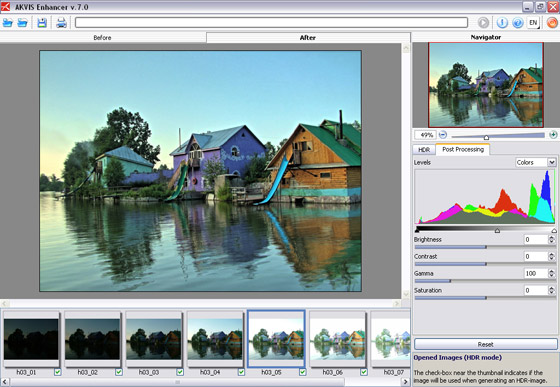This screenshot has height=387, width=560.
Task: Click the Navigator zoom slider handle
Action: pyautogui.click(x=486, y=137)
